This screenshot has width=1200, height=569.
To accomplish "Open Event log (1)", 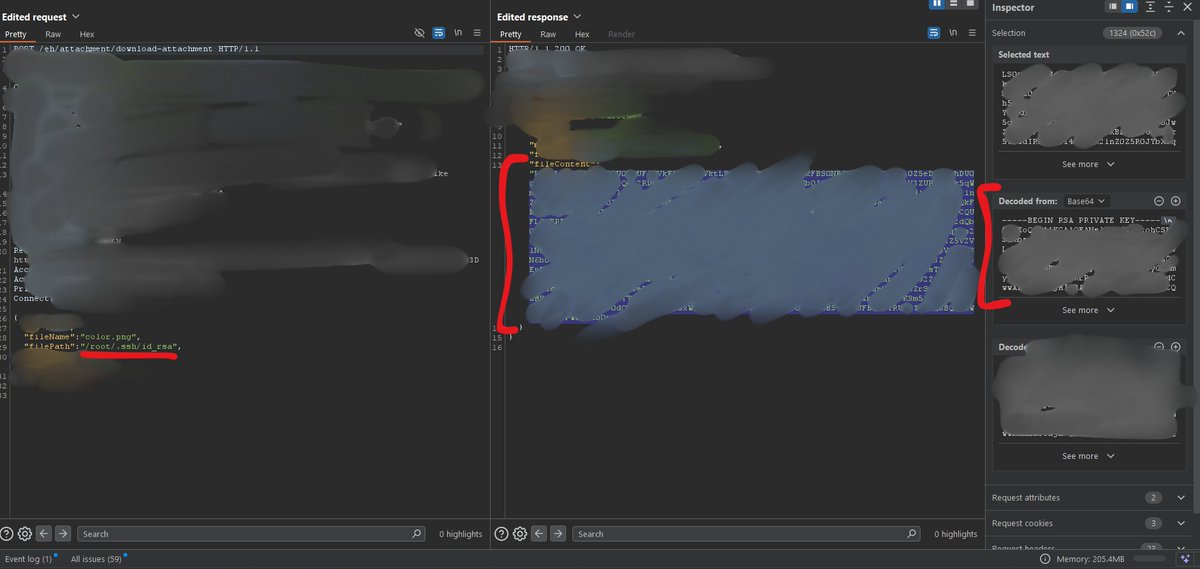I will coord(28,559).
